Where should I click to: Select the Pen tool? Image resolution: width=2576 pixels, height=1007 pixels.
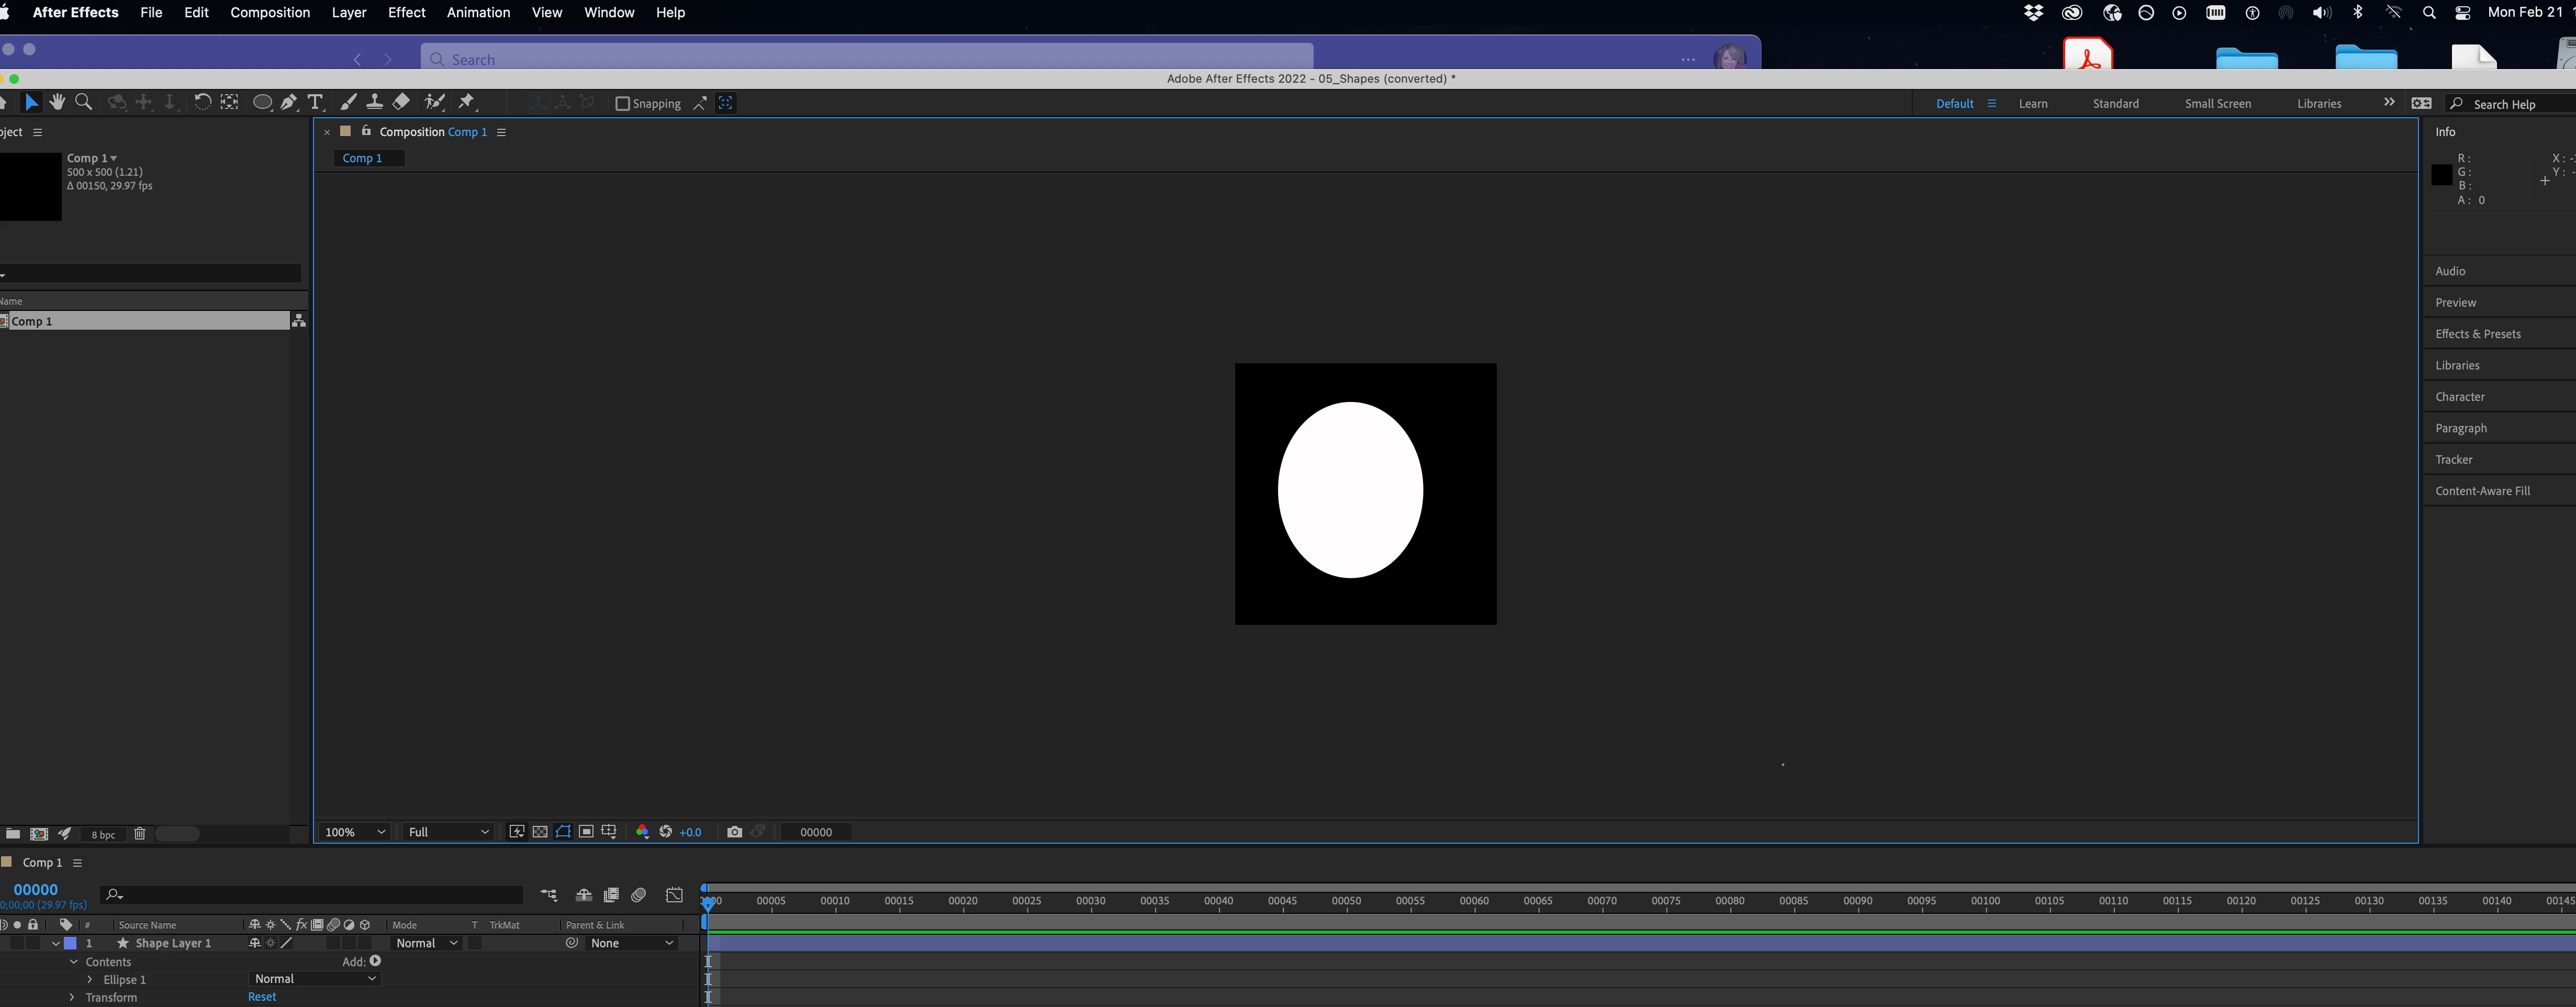tap(289, 102)
